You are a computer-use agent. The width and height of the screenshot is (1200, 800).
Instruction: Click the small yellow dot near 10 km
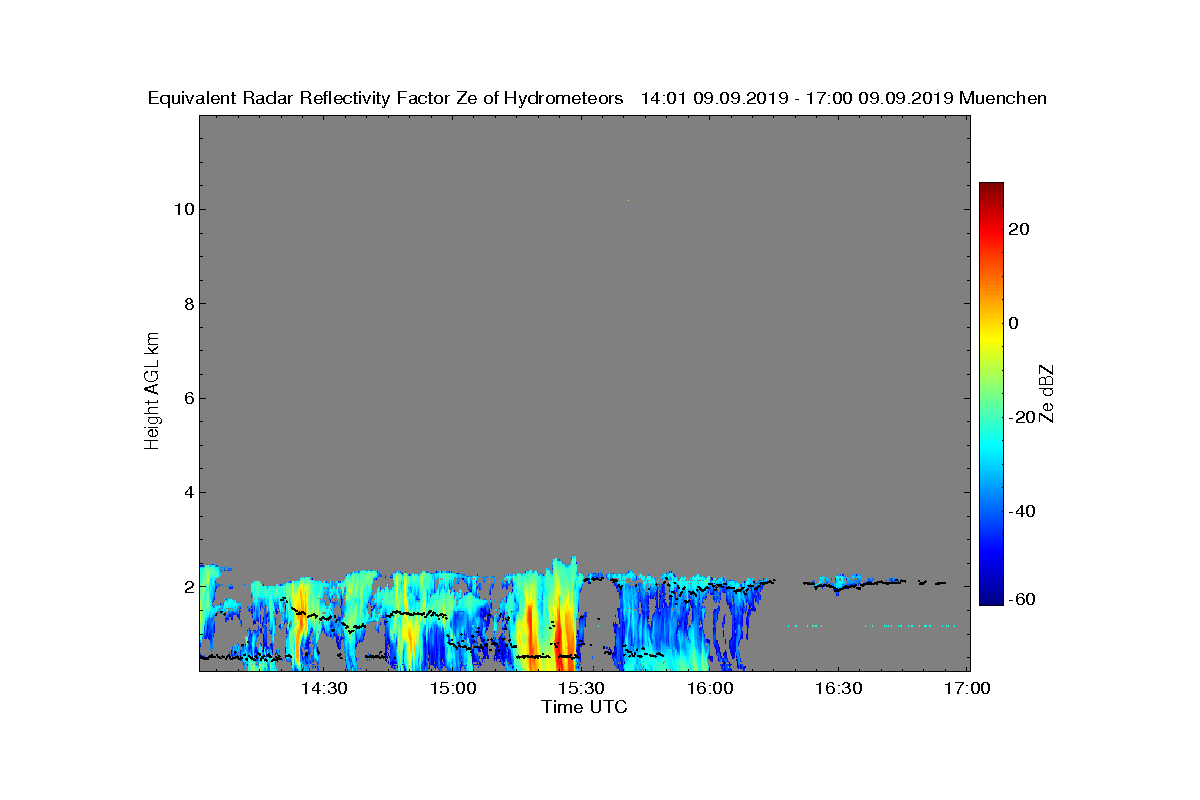click(628, 201)
